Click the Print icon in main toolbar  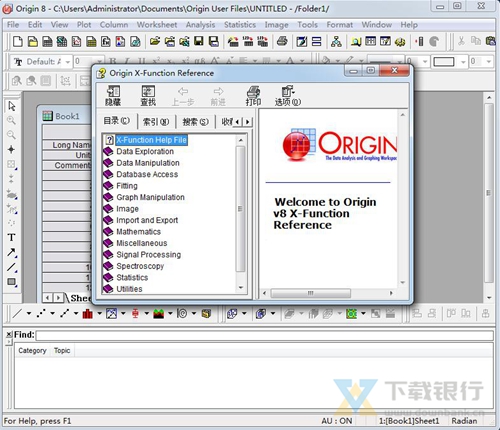[282, 42]
